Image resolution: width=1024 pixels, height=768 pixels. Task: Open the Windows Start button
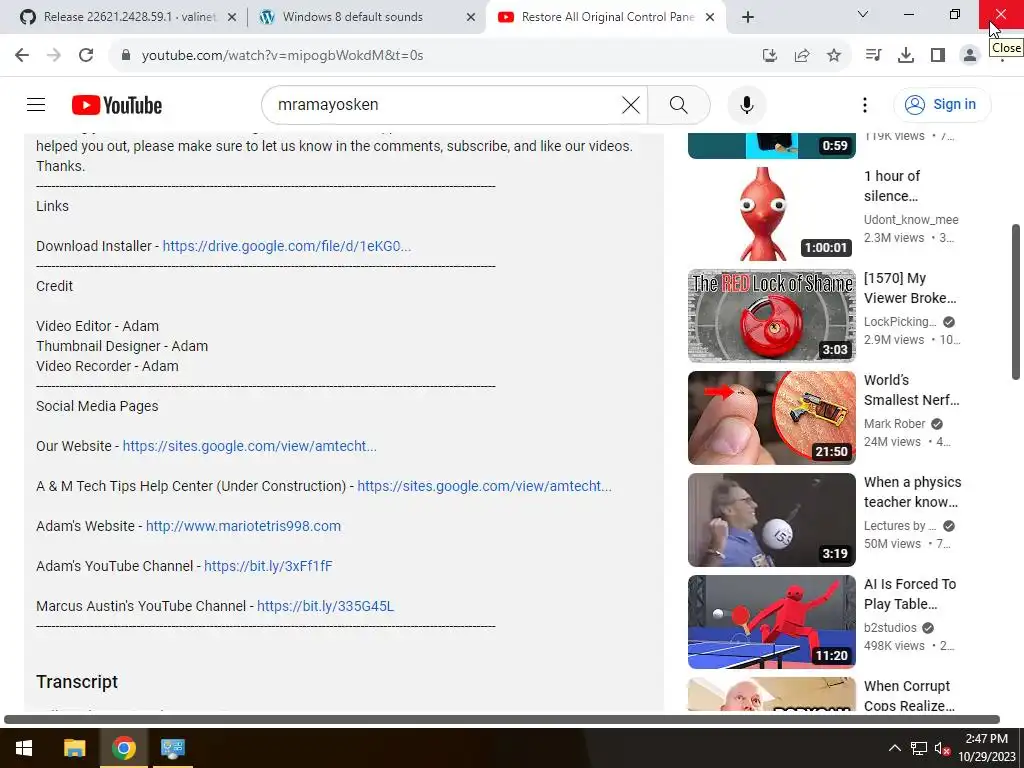pos(24,748)
